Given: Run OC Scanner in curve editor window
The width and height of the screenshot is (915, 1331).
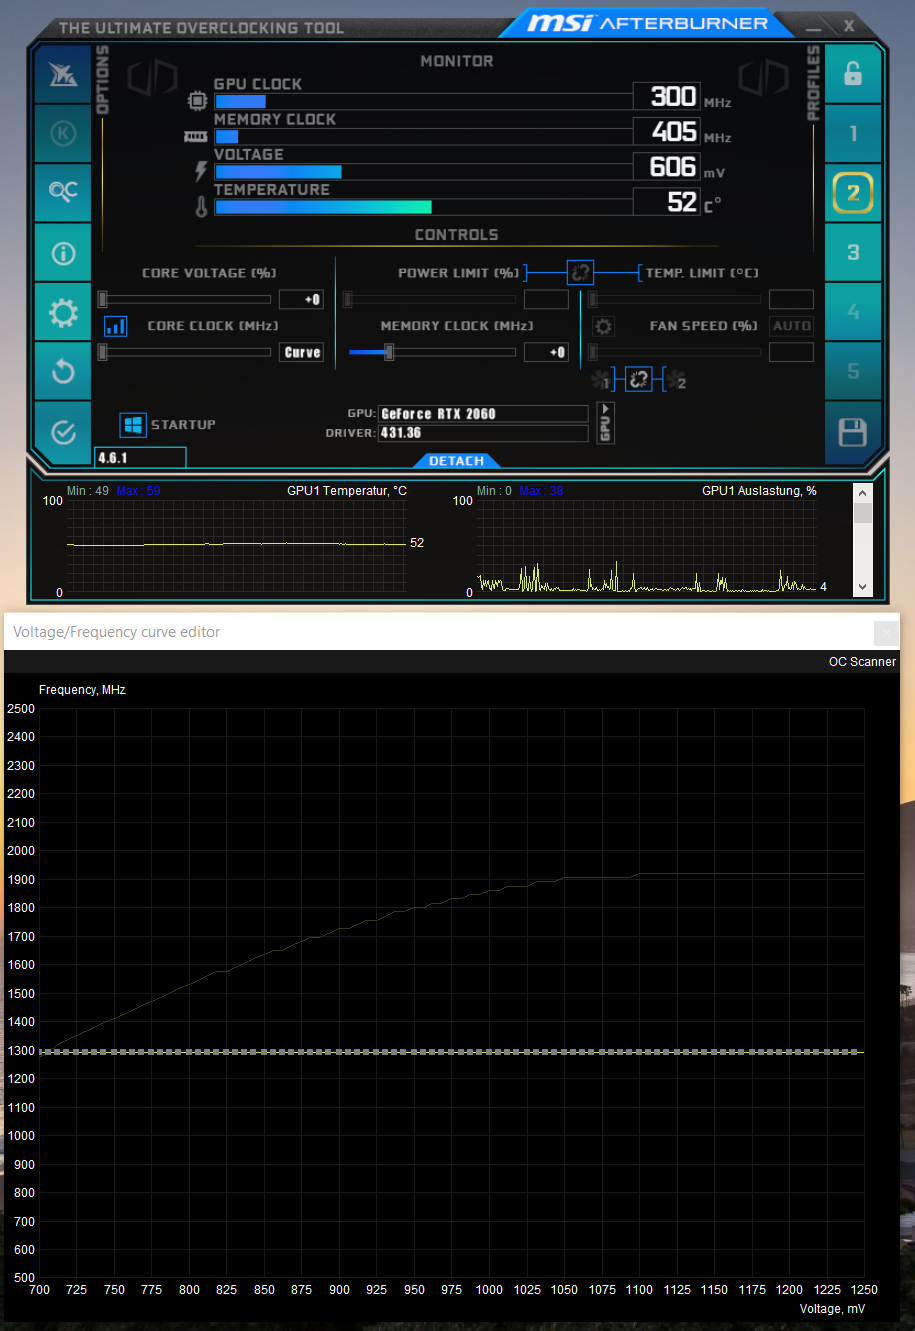Looking at the screenshot, I should 862,662.
